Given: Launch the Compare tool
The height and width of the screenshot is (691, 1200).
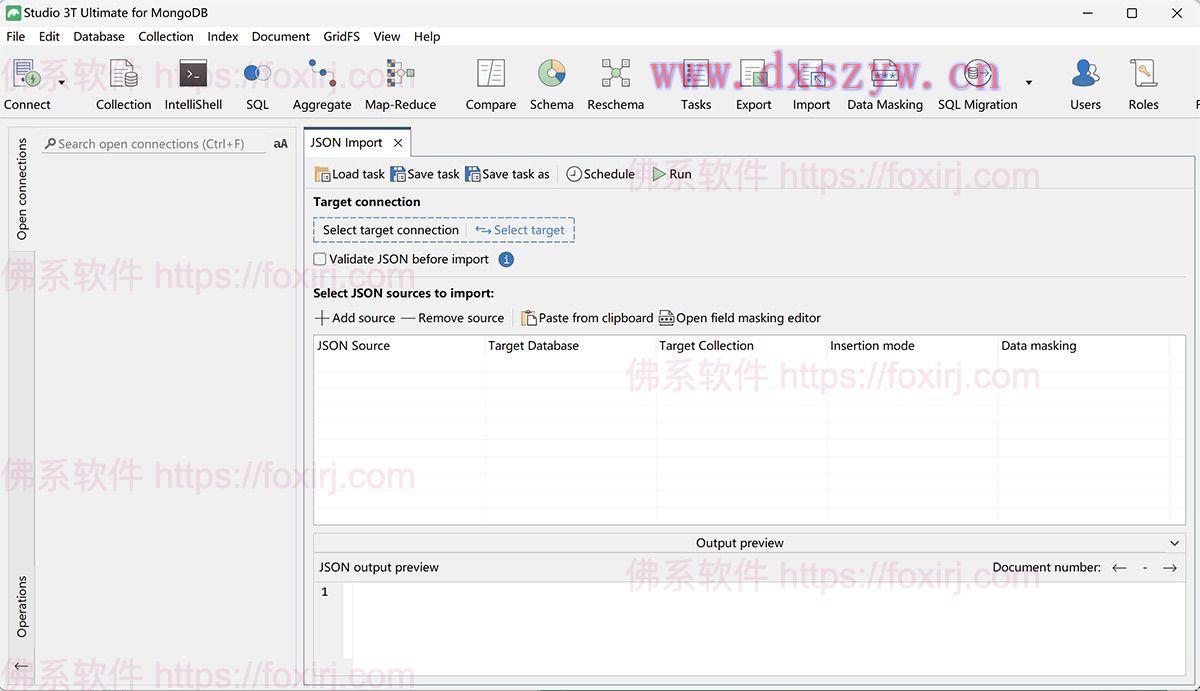Looking at the screenshot, I should coord(491,84).
